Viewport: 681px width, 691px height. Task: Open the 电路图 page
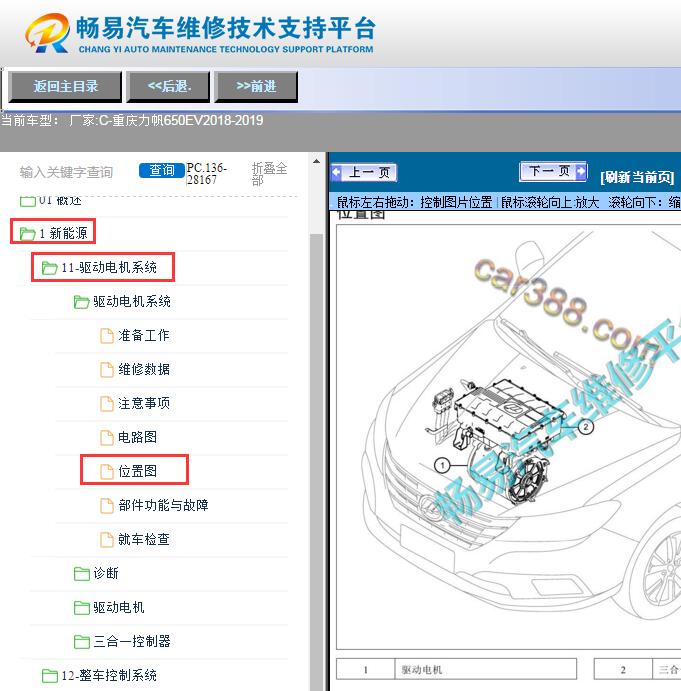137,437
